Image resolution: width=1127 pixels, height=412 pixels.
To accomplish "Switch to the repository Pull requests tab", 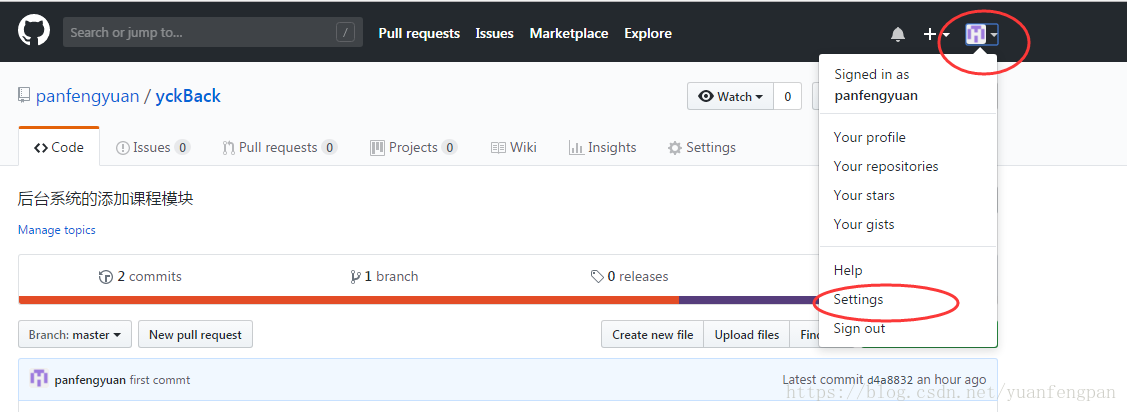I will tap(280, 147).
